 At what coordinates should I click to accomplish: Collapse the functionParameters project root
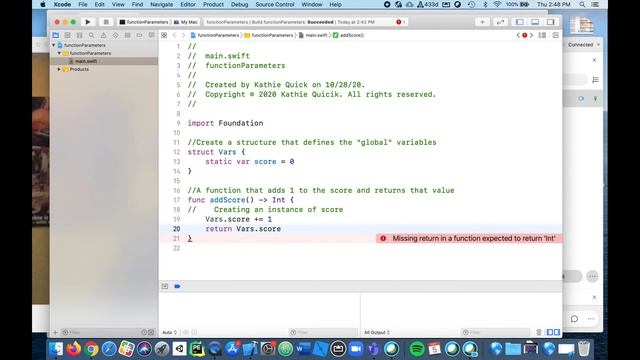click(53, 45)
